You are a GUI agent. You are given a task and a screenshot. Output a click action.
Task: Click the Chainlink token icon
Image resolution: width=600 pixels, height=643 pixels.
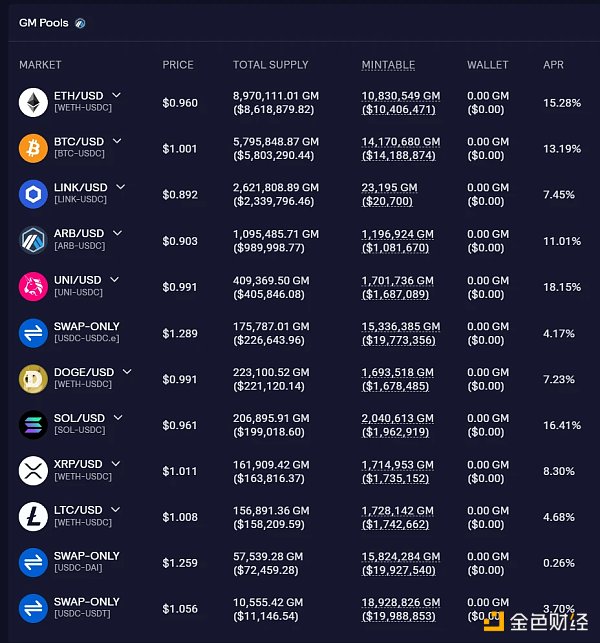tap(33, 194)
